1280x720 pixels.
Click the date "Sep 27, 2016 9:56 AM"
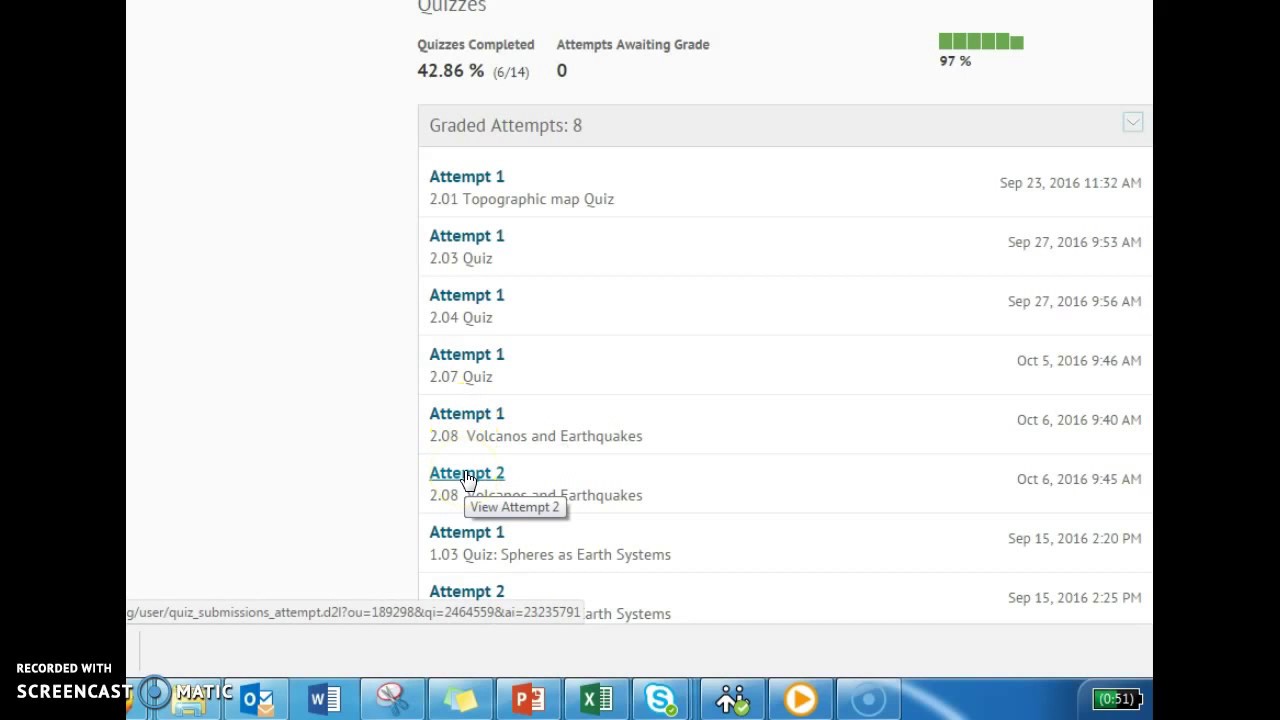[x=1074, y=301]
